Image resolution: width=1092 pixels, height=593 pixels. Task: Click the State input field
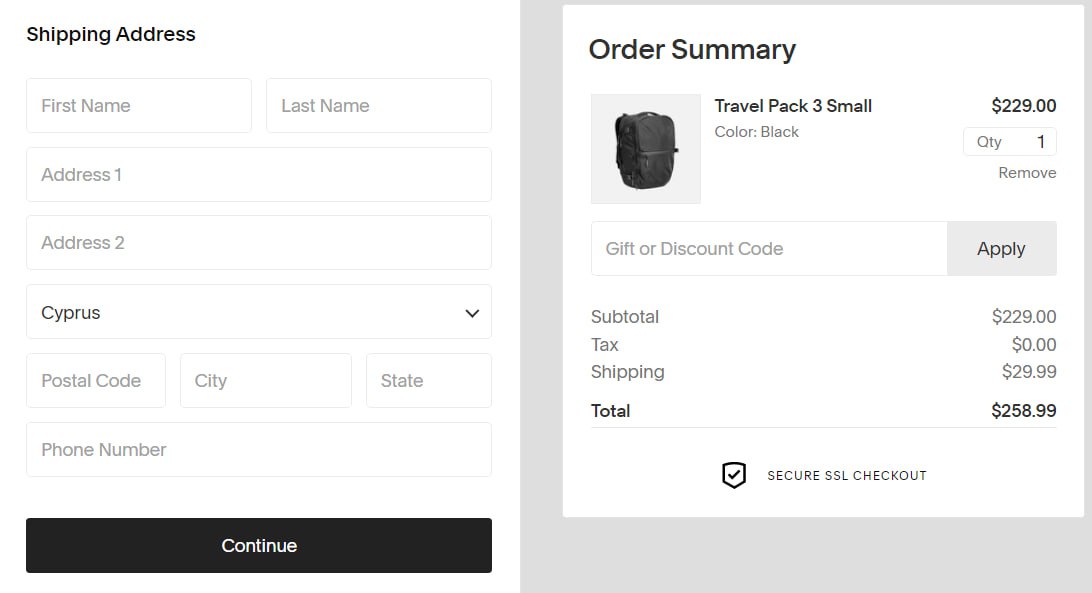428,381
